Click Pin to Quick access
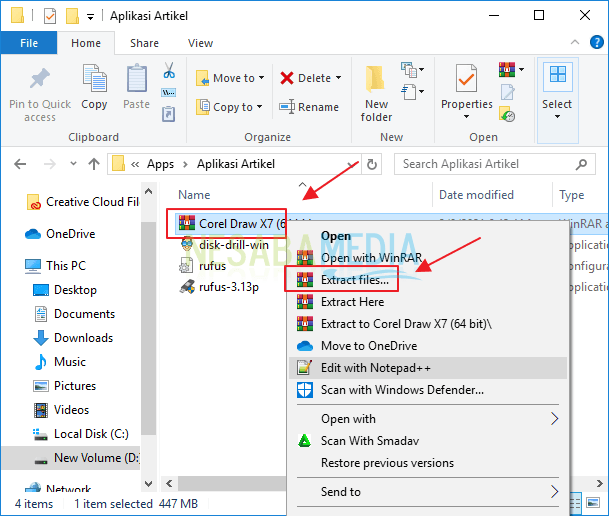The image size is (609, 516). 40,95
